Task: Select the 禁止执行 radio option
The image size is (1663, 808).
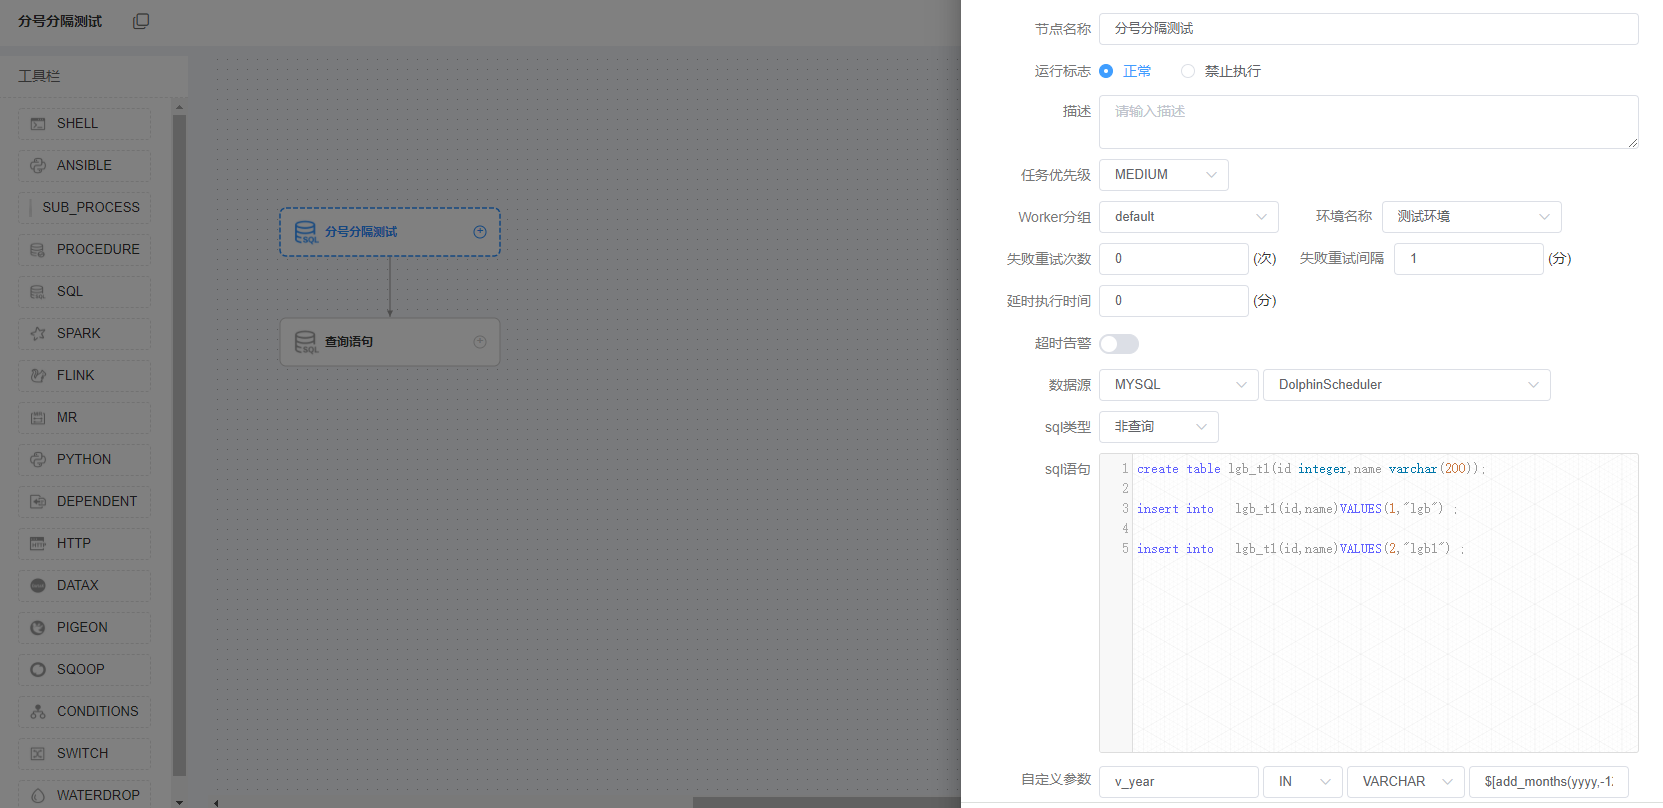Action: pos(1188,71)
